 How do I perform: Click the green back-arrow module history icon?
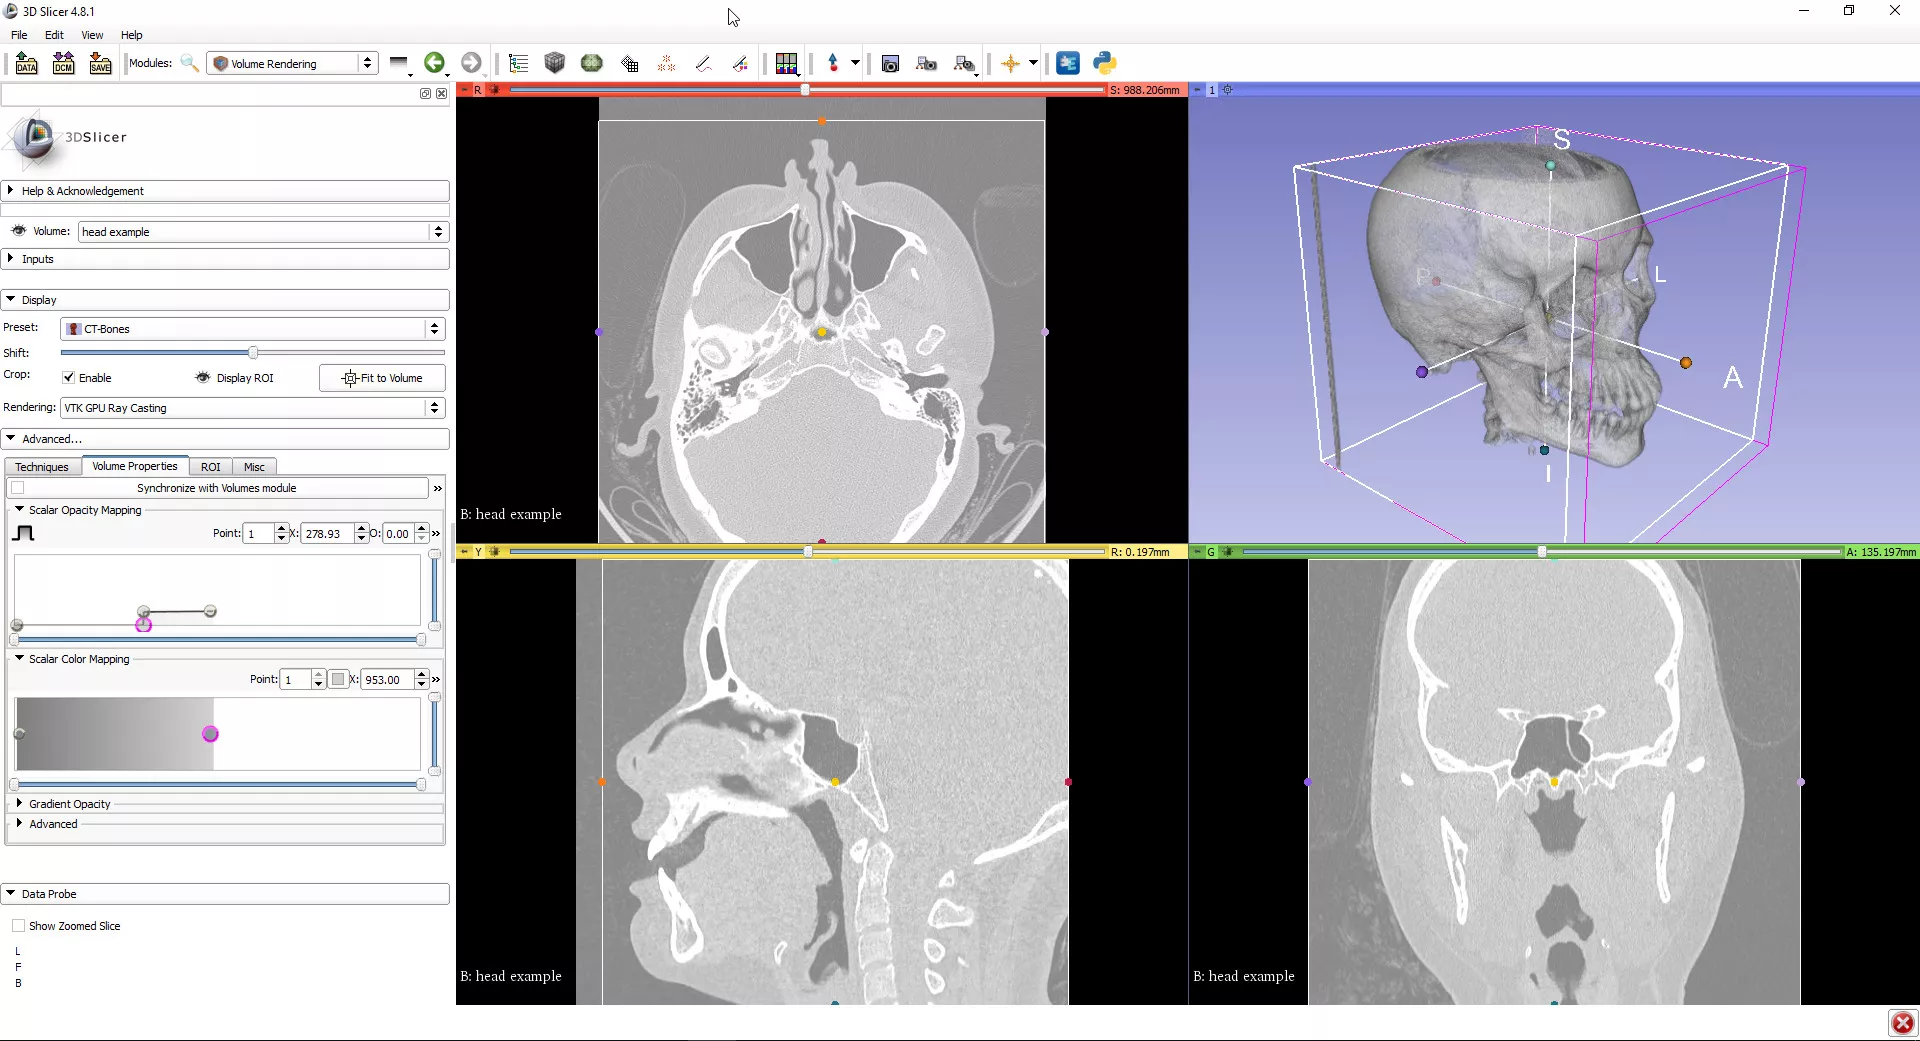[434, 63]
